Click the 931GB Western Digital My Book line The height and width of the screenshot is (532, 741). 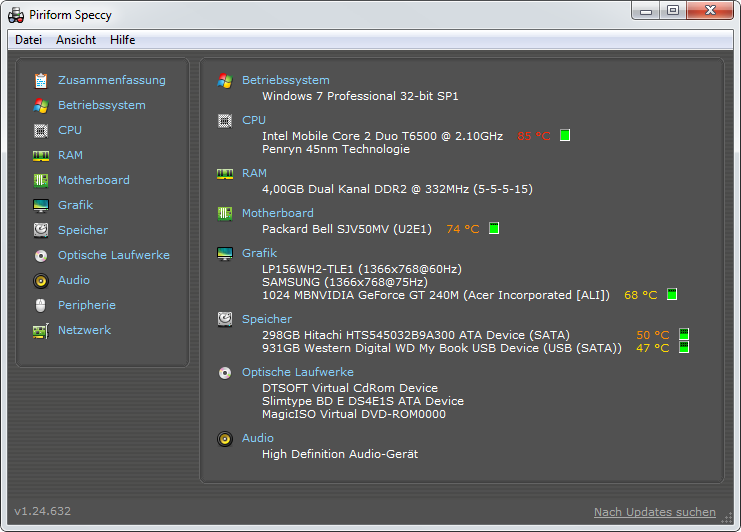click(x=442, y=348)
